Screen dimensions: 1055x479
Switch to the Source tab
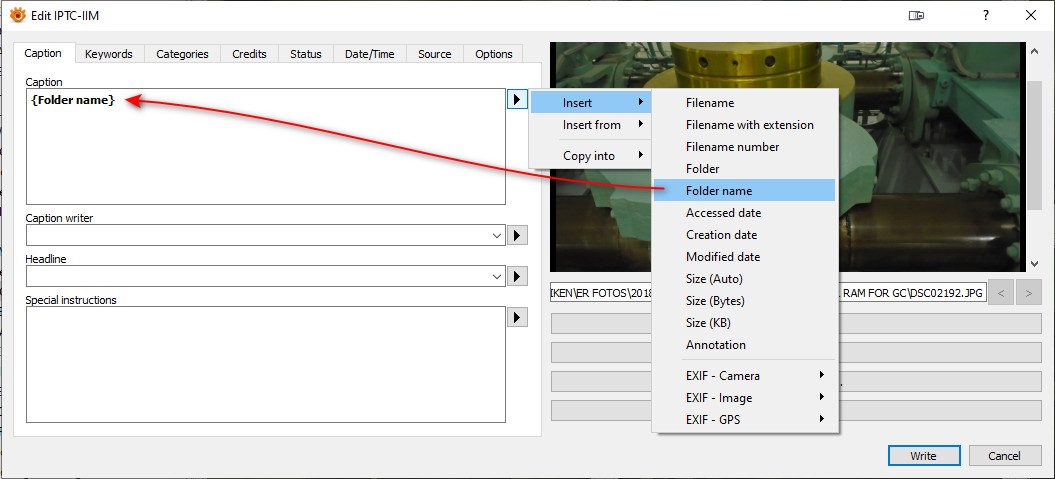pyautogui.click(x=435, y=54)
